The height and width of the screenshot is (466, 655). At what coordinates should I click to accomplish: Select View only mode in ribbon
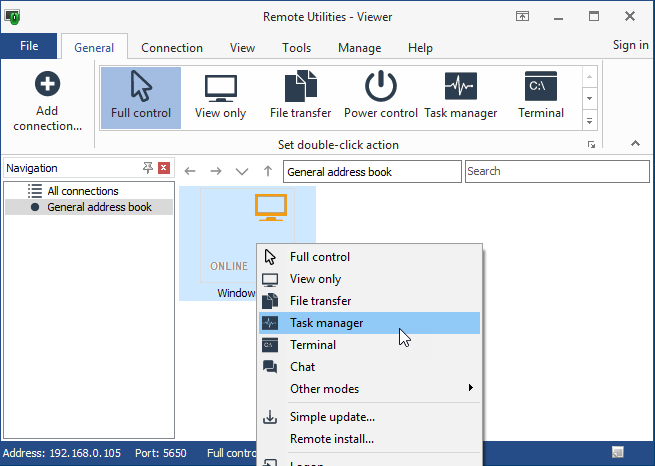221,98
